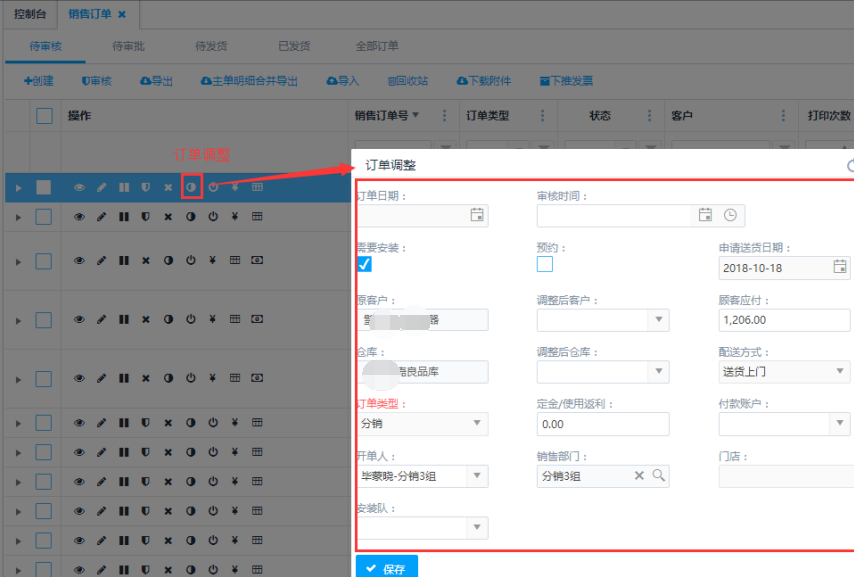Click the 导出 cloud download toolbar icon
Image resolution: width=854 pixels, height=577 pixels.
(156, 81)
